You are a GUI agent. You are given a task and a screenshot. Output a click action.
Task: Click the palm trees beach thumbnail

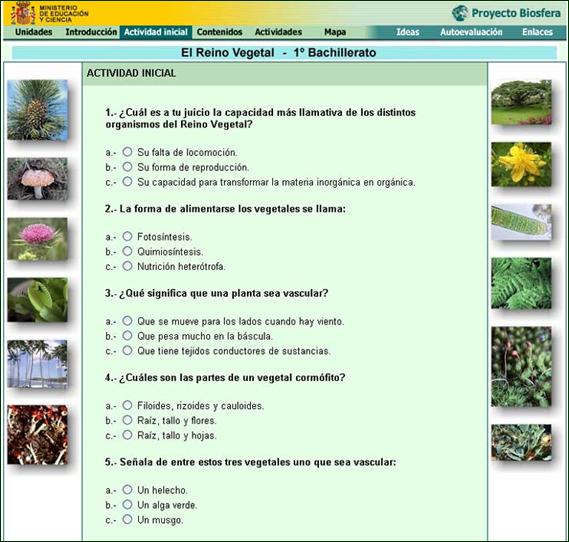[x=38, y=364]
